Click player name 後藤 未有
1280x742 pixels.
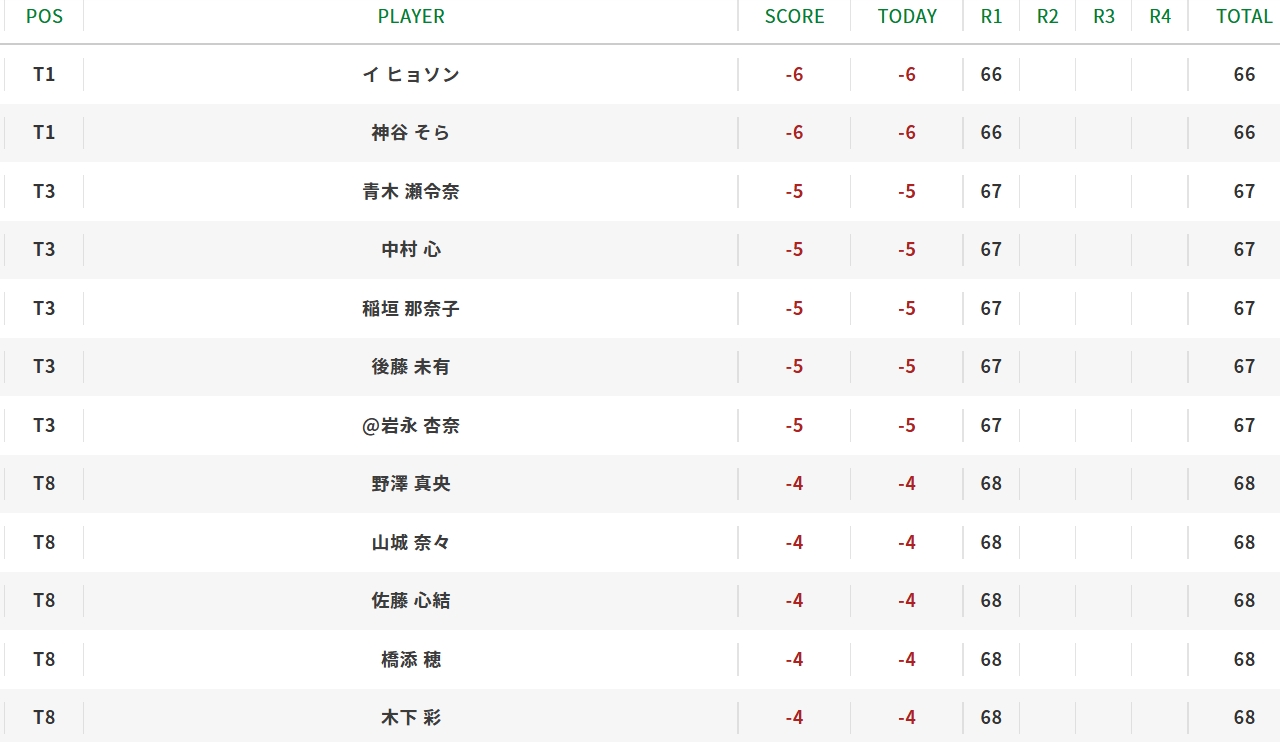coord(411,367)
